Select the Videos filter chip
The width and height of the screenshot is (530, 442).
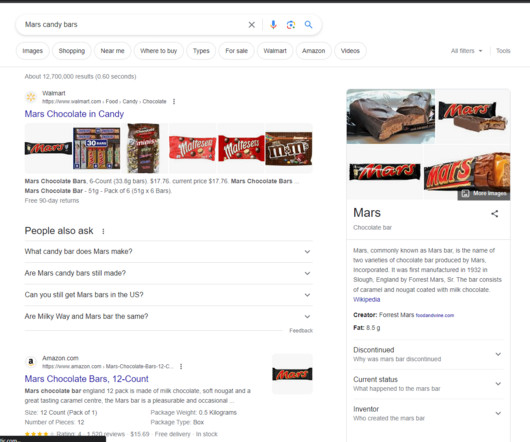350,51
